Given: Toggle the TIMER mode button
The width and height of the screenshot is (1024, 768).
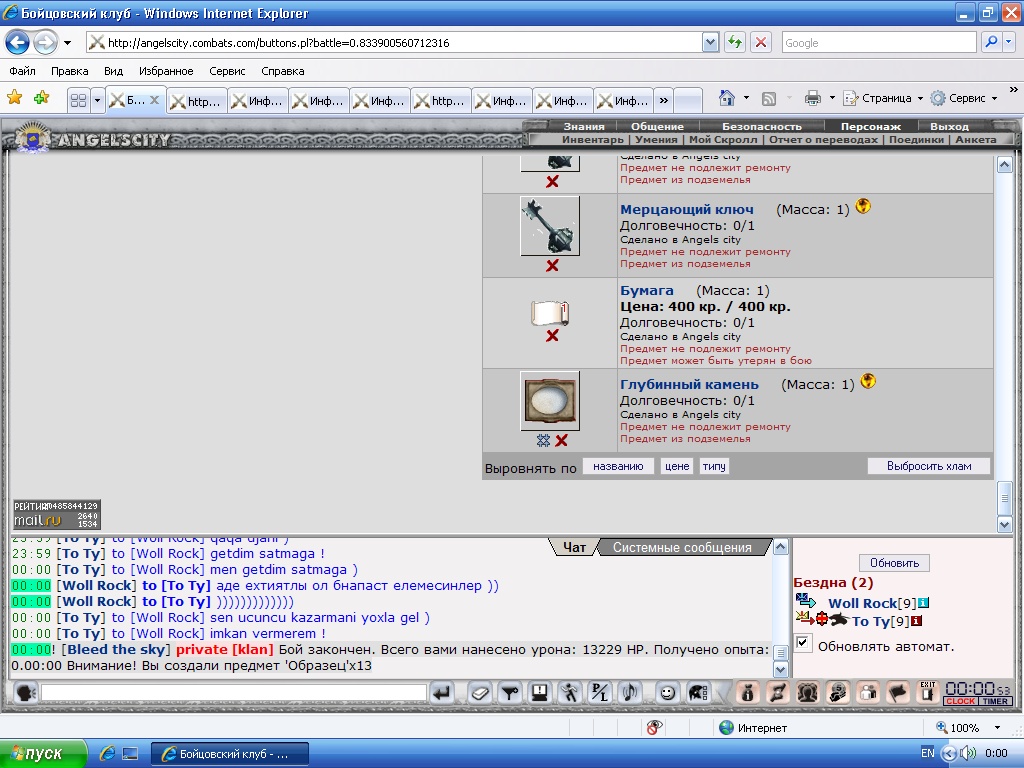Looking at the screenshot, I should (995, 701).
